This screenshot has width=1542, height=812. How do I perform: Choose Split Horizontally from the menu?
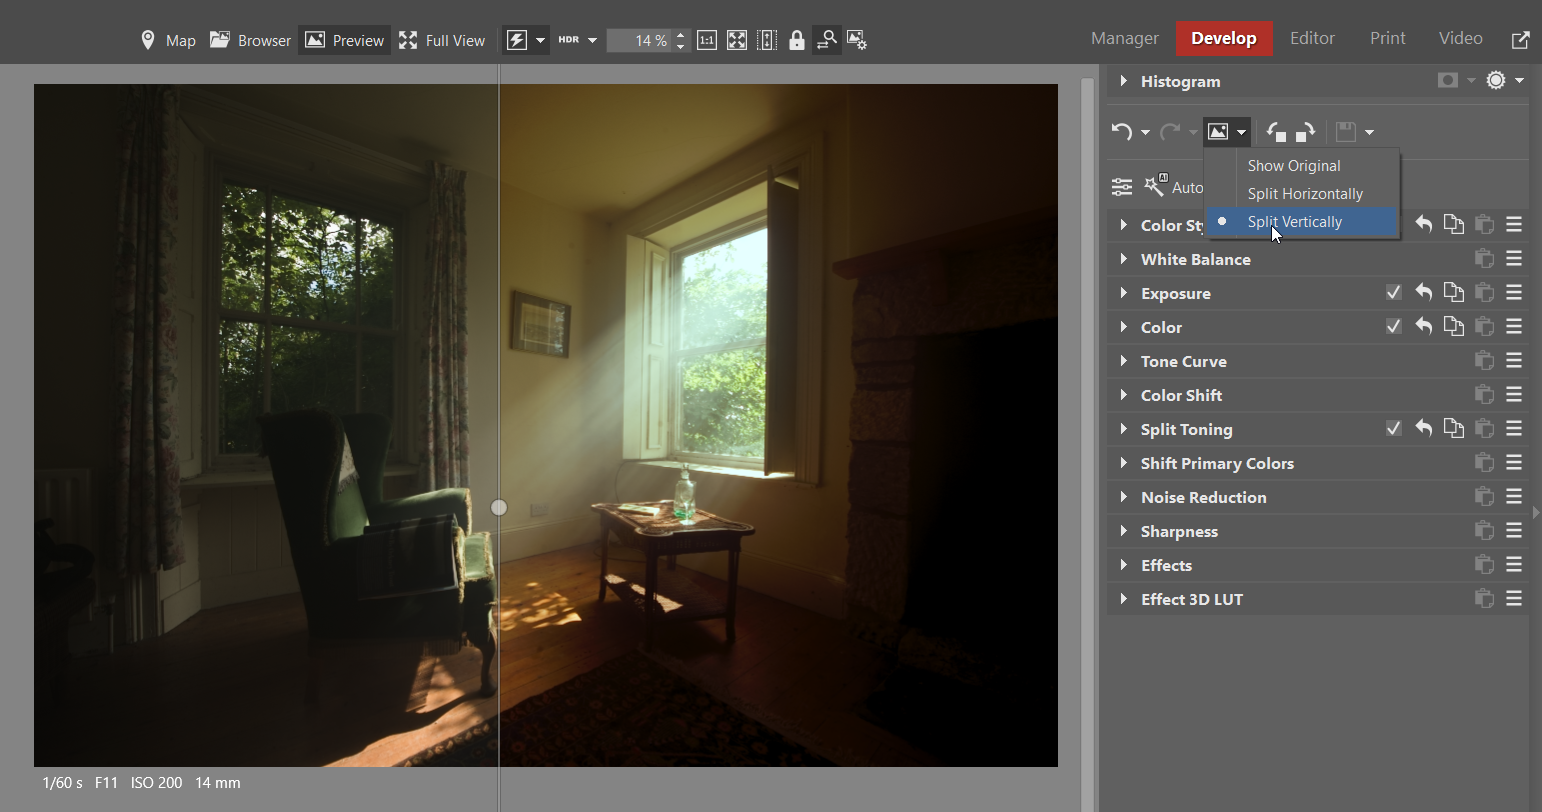click(x=1305, y=194)
